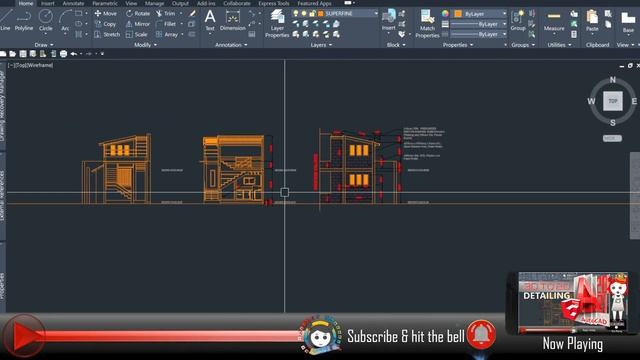Open the ByLayer object color dropdown

point(504,13)
